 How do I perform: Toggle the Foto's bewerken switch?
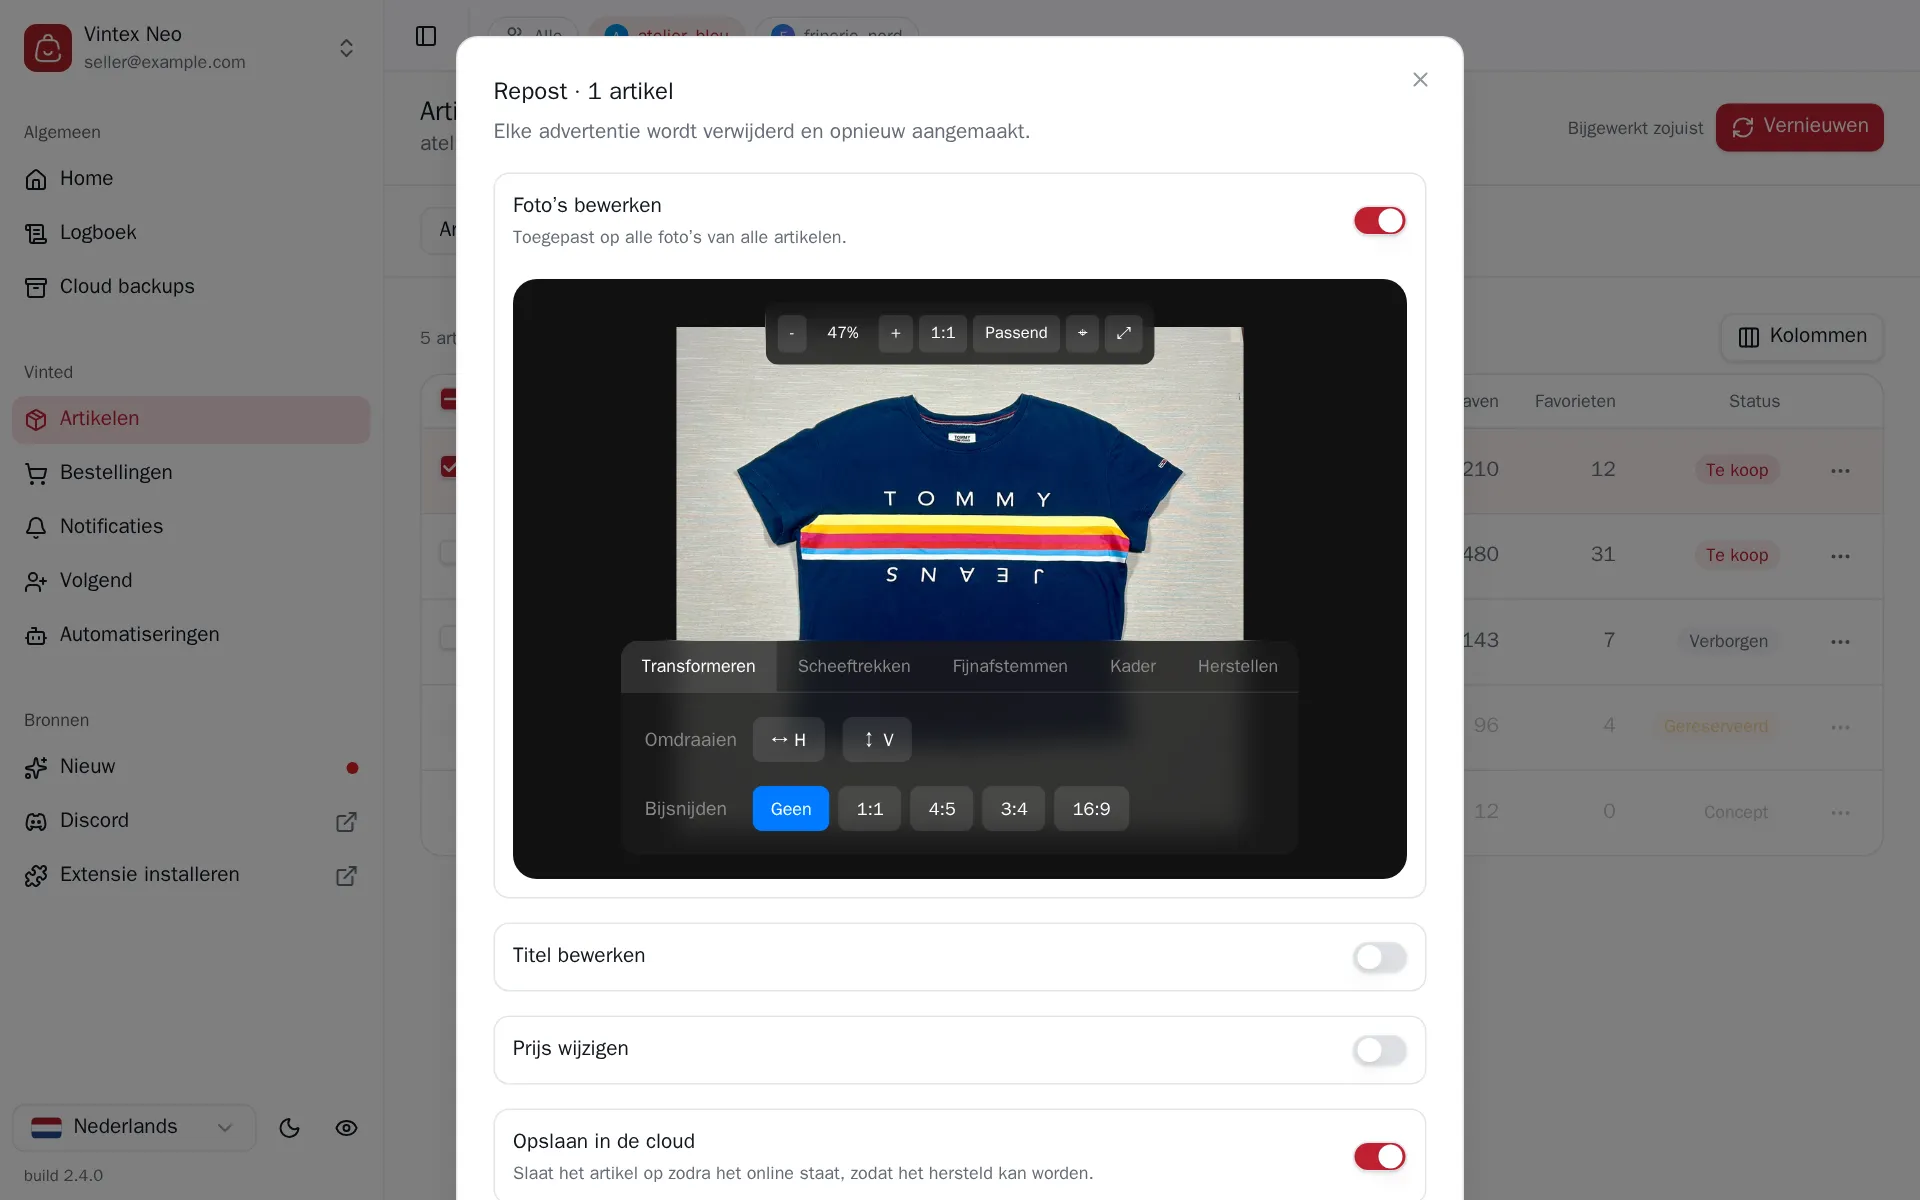coord(1379,220)
